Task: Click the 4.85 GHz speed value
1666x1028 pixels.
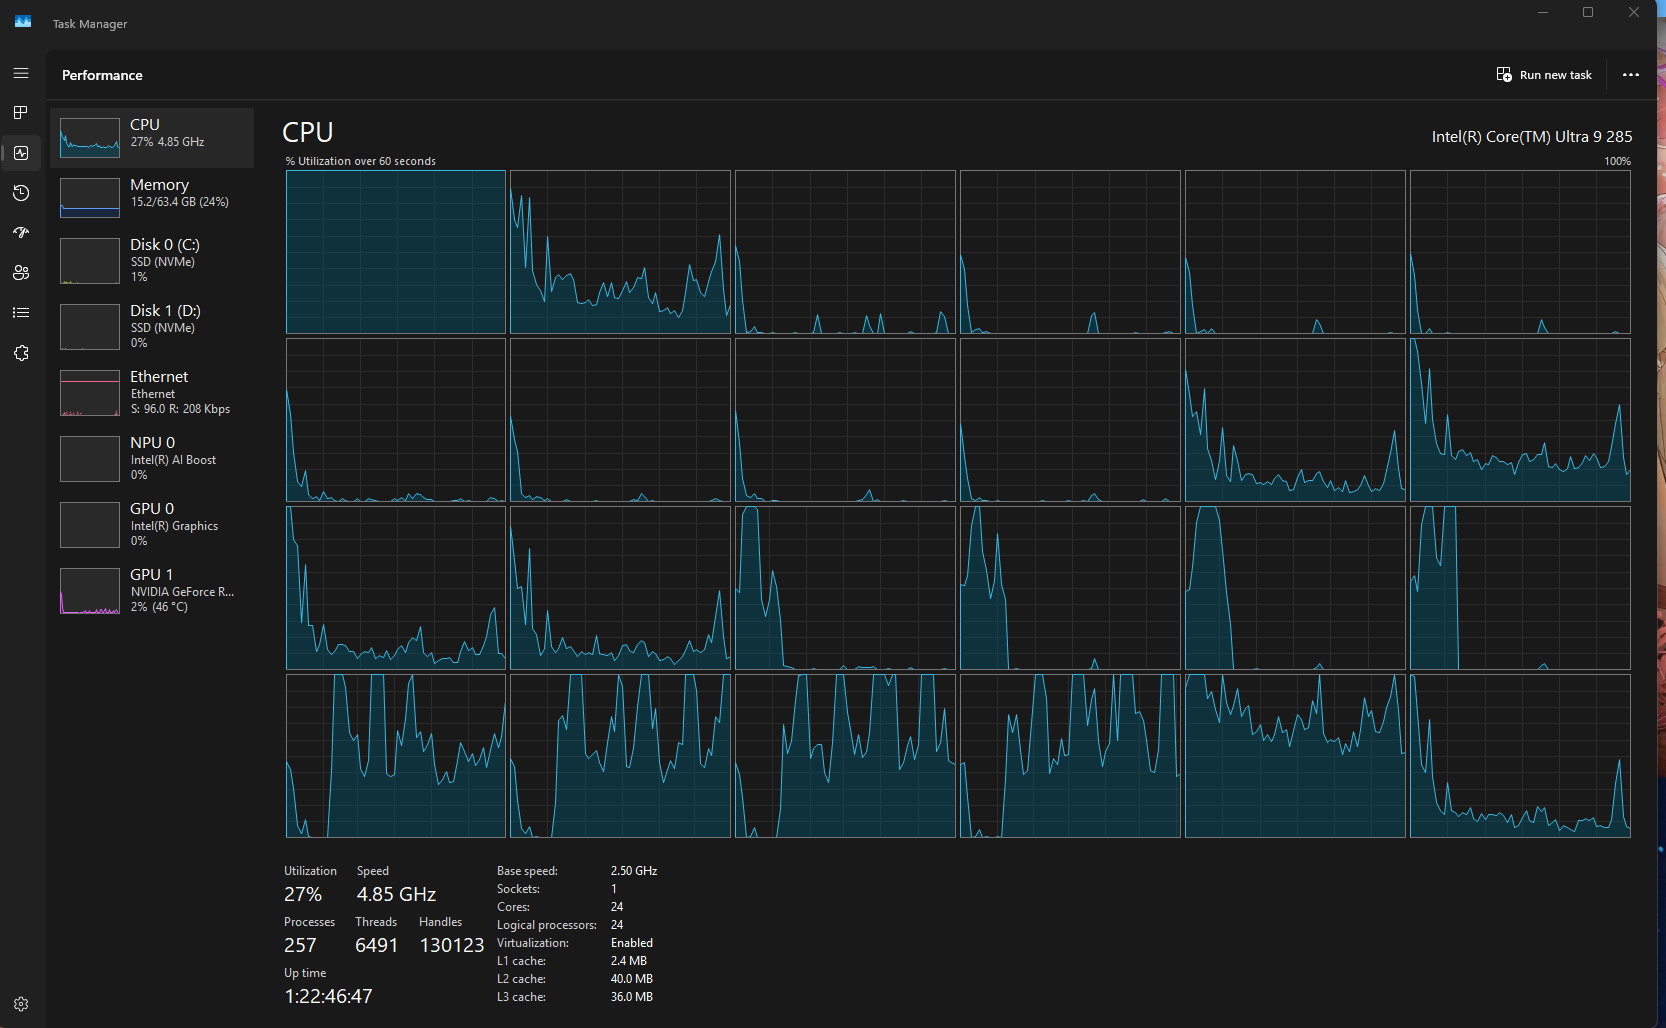Action: pyautogui.click(x=396, y=894)
